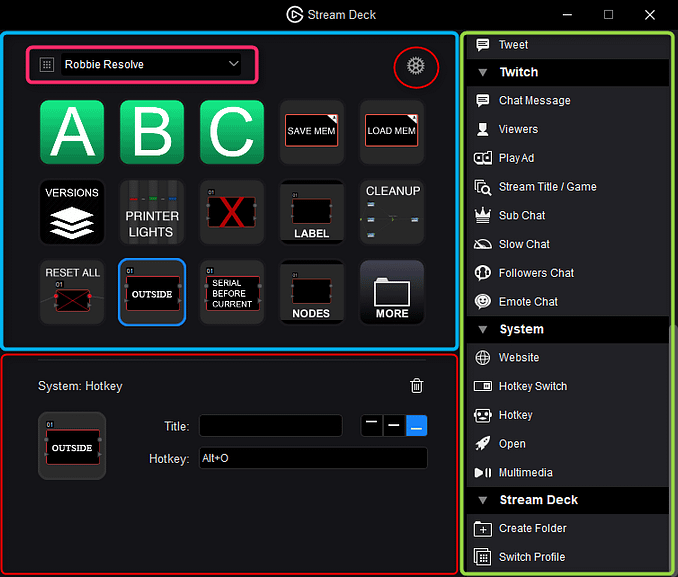Screen dimensions: 678x577
Task: Click the OUTSIDE key preview thumbnail
Action: coord(72,446)
